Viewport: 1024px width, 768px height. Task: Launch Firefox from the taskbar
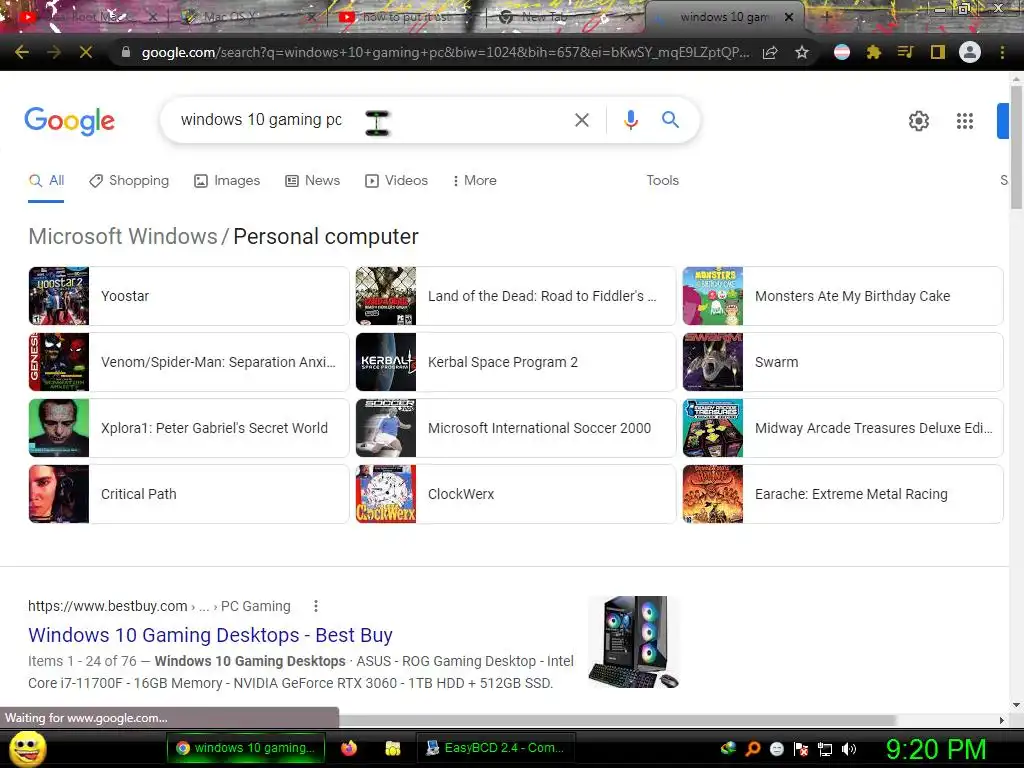349,748
